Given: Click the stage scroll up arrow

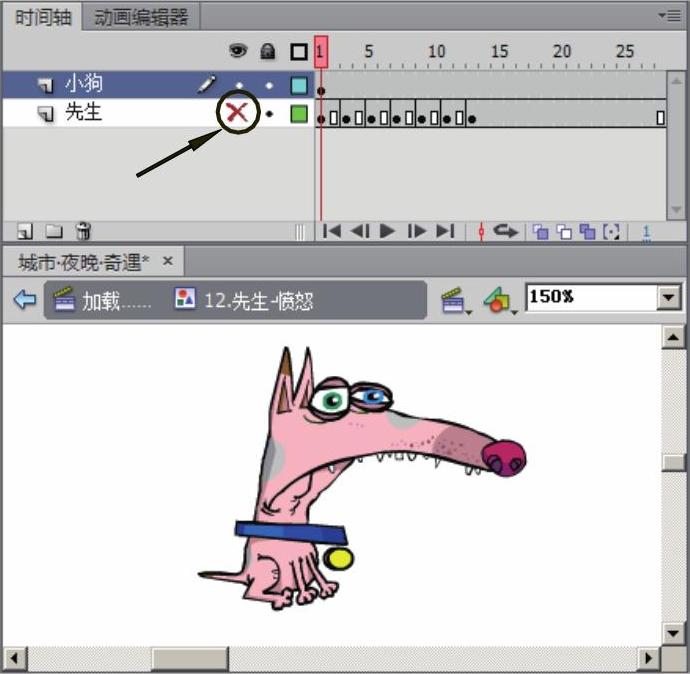Looking at the screenshot, I should point(673,337).
